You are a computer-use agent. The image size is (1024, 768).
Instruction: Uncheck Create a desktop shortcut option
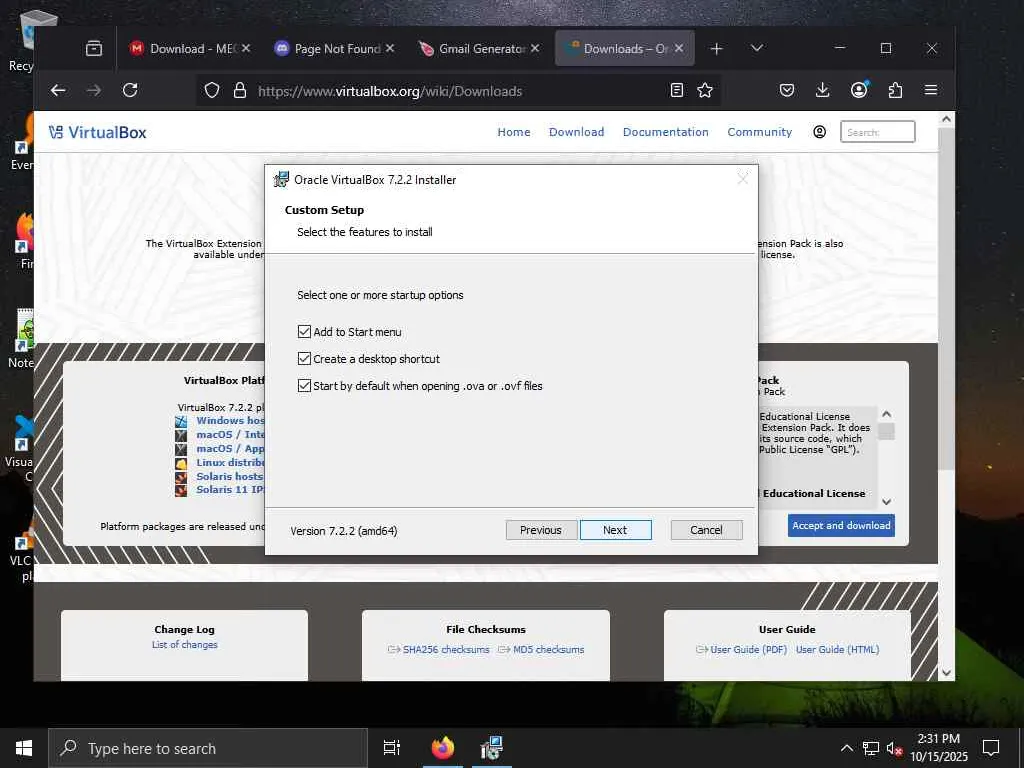tap(304, 359)
